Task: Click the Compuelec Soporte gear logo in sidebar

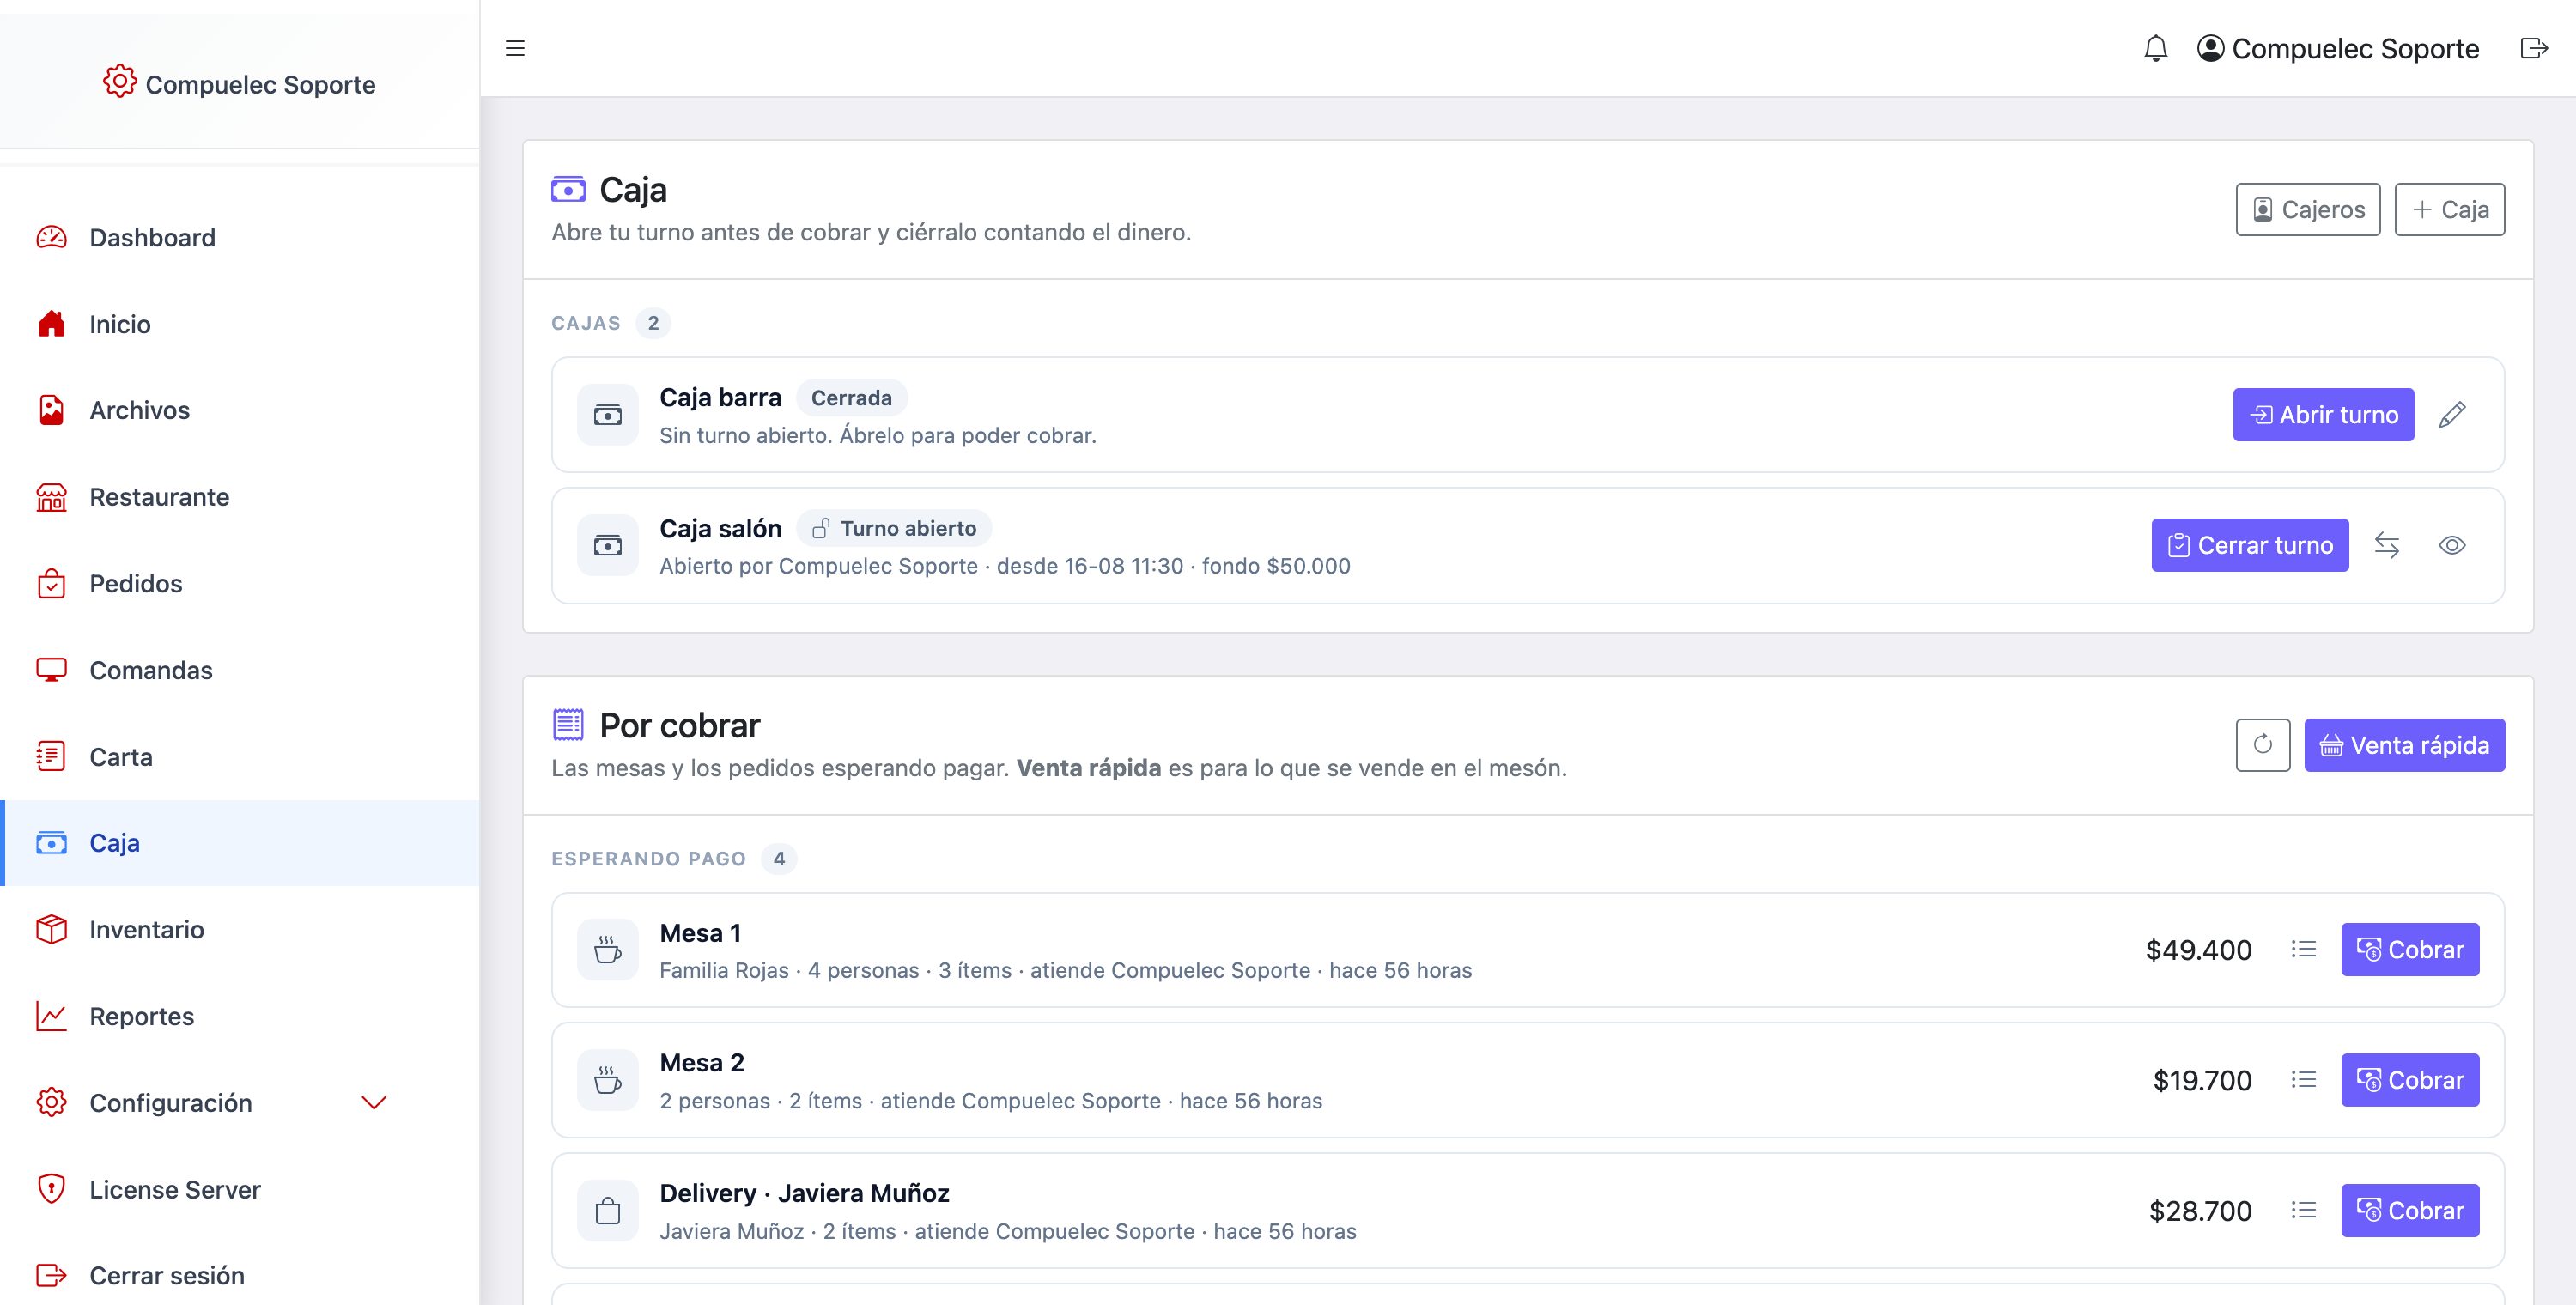Action: (119, 81)
